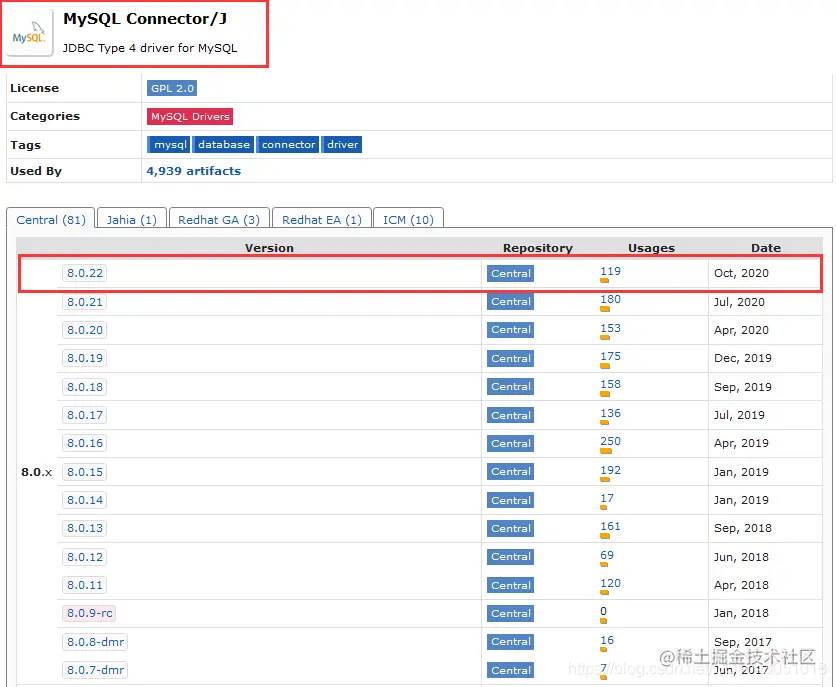Open the 16 usages link
The image size is (836, 687).
coord(607,640)
